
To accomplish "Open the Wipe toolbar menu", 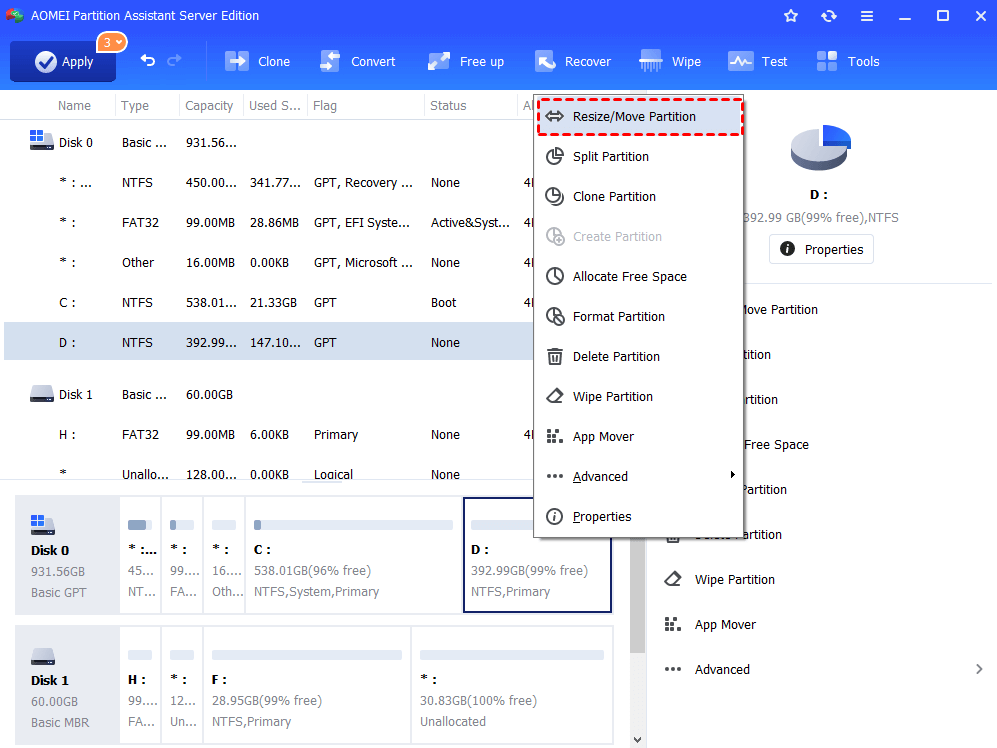I will pos(670,62).
